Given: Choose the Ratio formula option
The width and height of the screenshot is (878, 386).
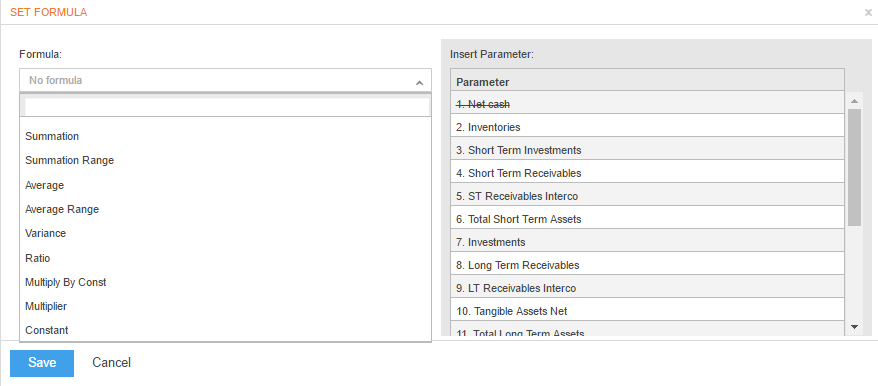Looking at the screenshot, I should click(225, 258).
